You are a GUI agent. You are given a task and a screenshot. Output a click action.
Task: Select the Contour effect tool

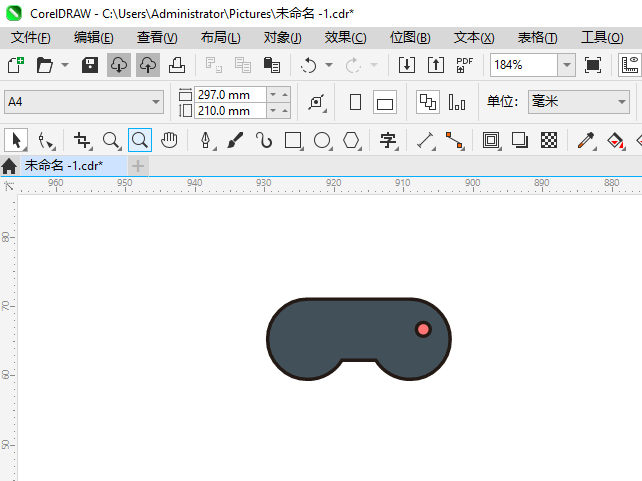tap(491, 140)
